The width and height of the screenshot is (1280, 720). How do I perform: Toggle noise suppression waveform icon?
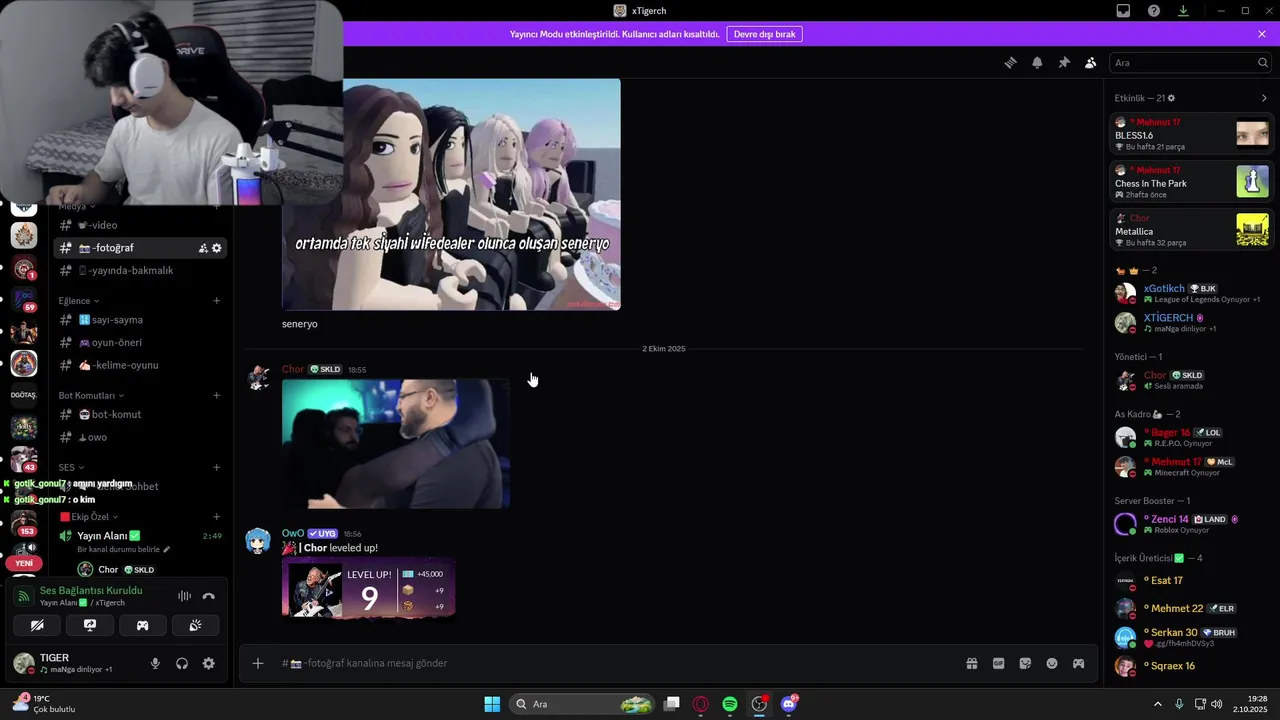(x=184, y=596)
